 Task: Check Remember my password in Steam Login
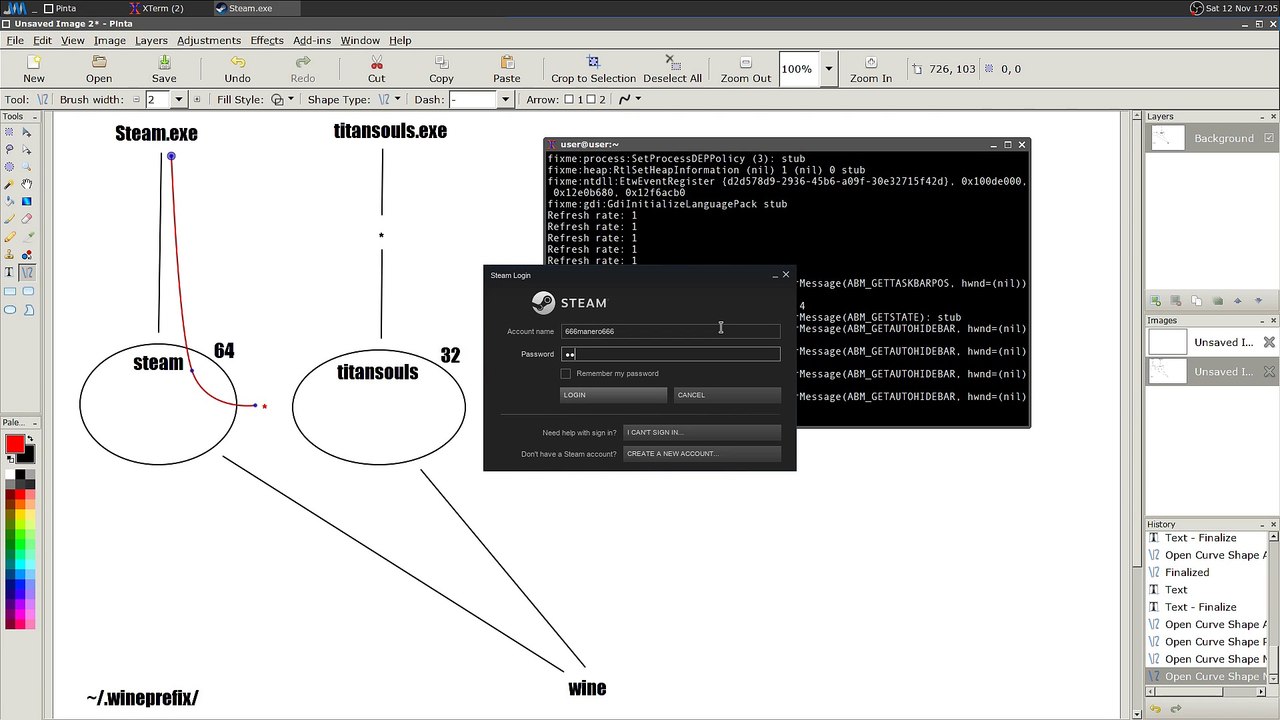click(x=566, y=373)
